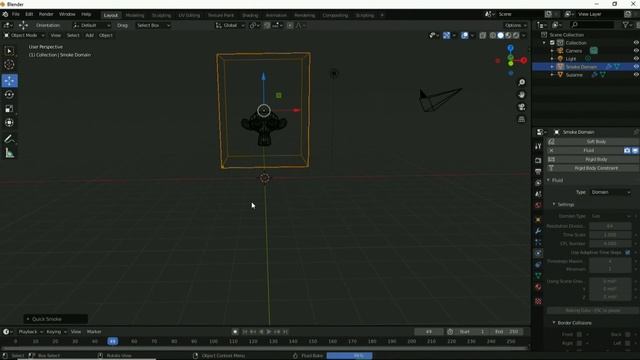
Task: Activate the Move tool
Action: [x=9, y=81]
